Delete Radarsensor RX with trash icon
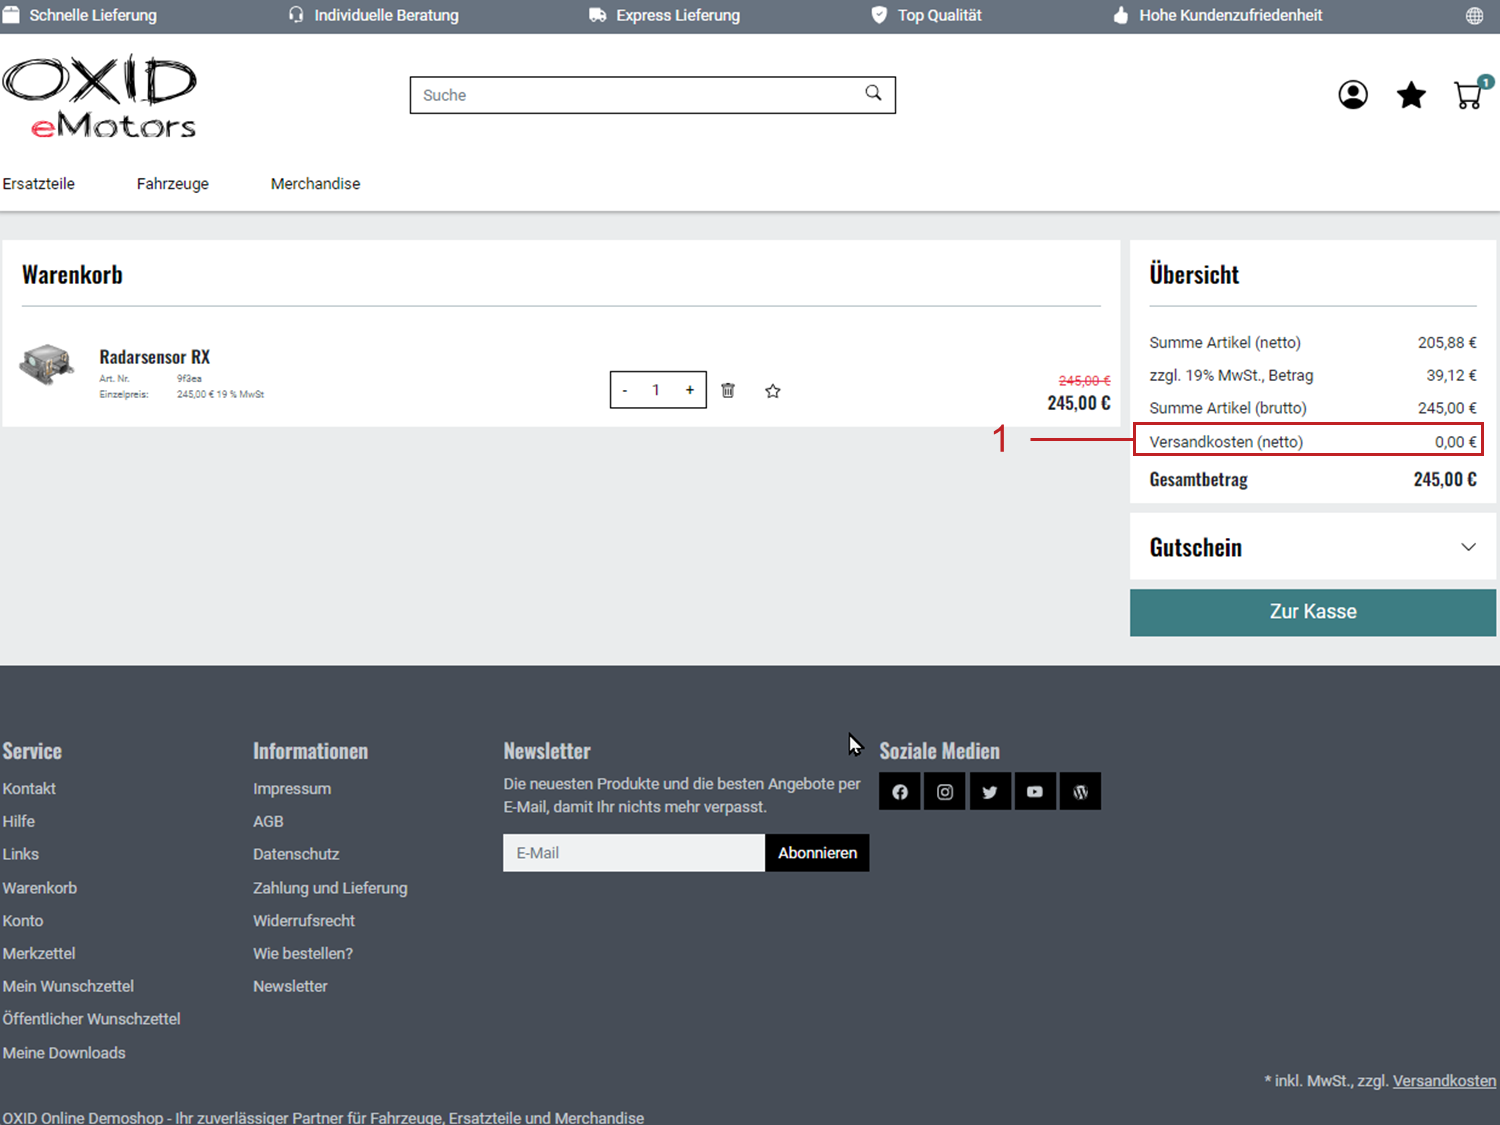This screenshot has width=1500, height=1125. point(728,390)
